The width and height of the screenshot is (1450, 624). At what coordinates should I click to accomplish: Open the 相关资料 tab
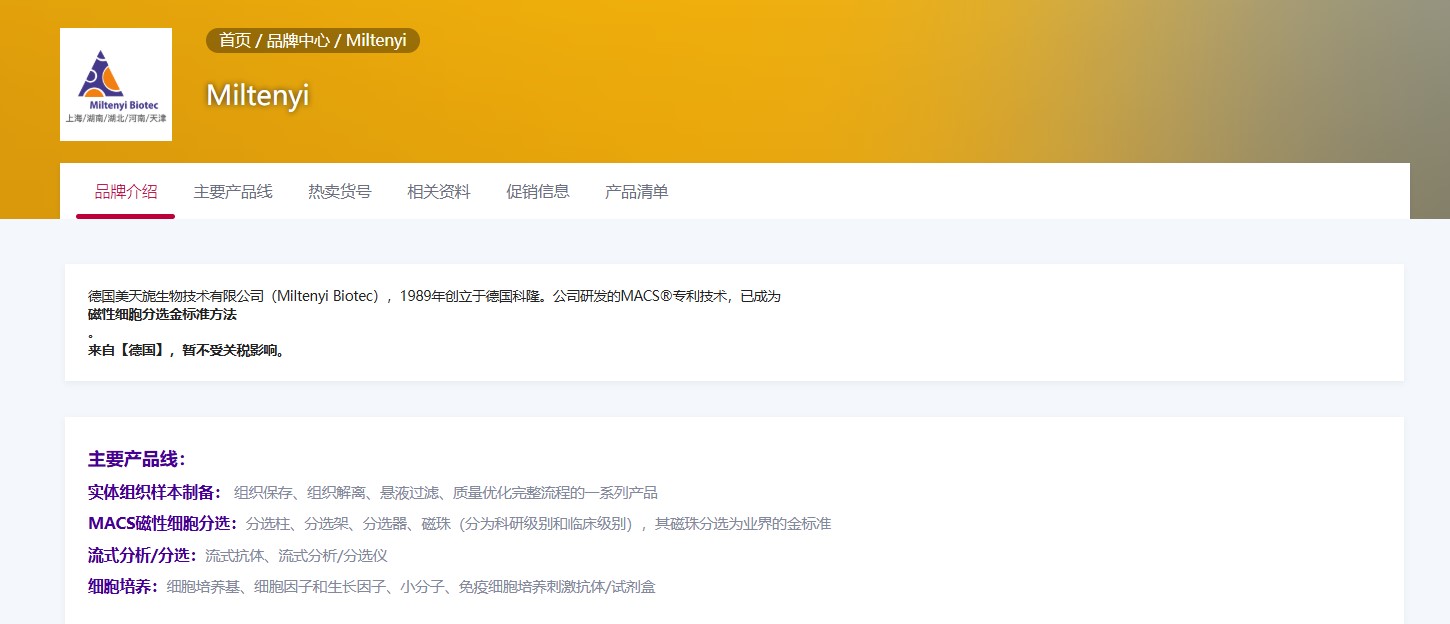tap(438, 191)
